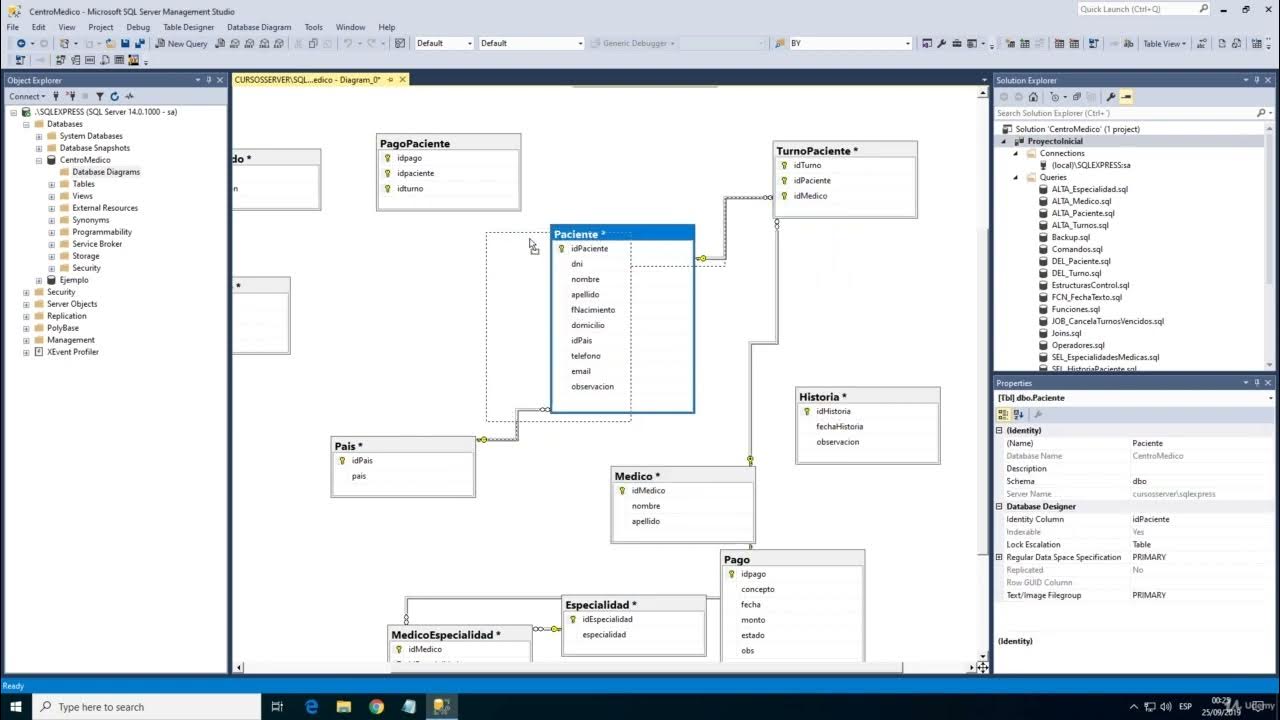This screenshot has height=720, width=1280.
Task: Click the Quick Launch search box
Action: click(1144, 9)
